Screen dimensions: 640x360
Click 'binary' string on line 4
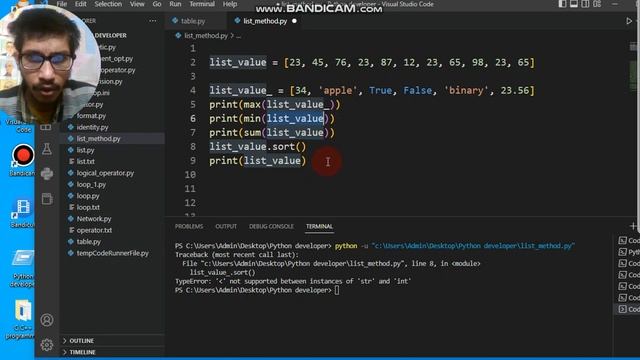pyautogui.click(x=466, y=91)
